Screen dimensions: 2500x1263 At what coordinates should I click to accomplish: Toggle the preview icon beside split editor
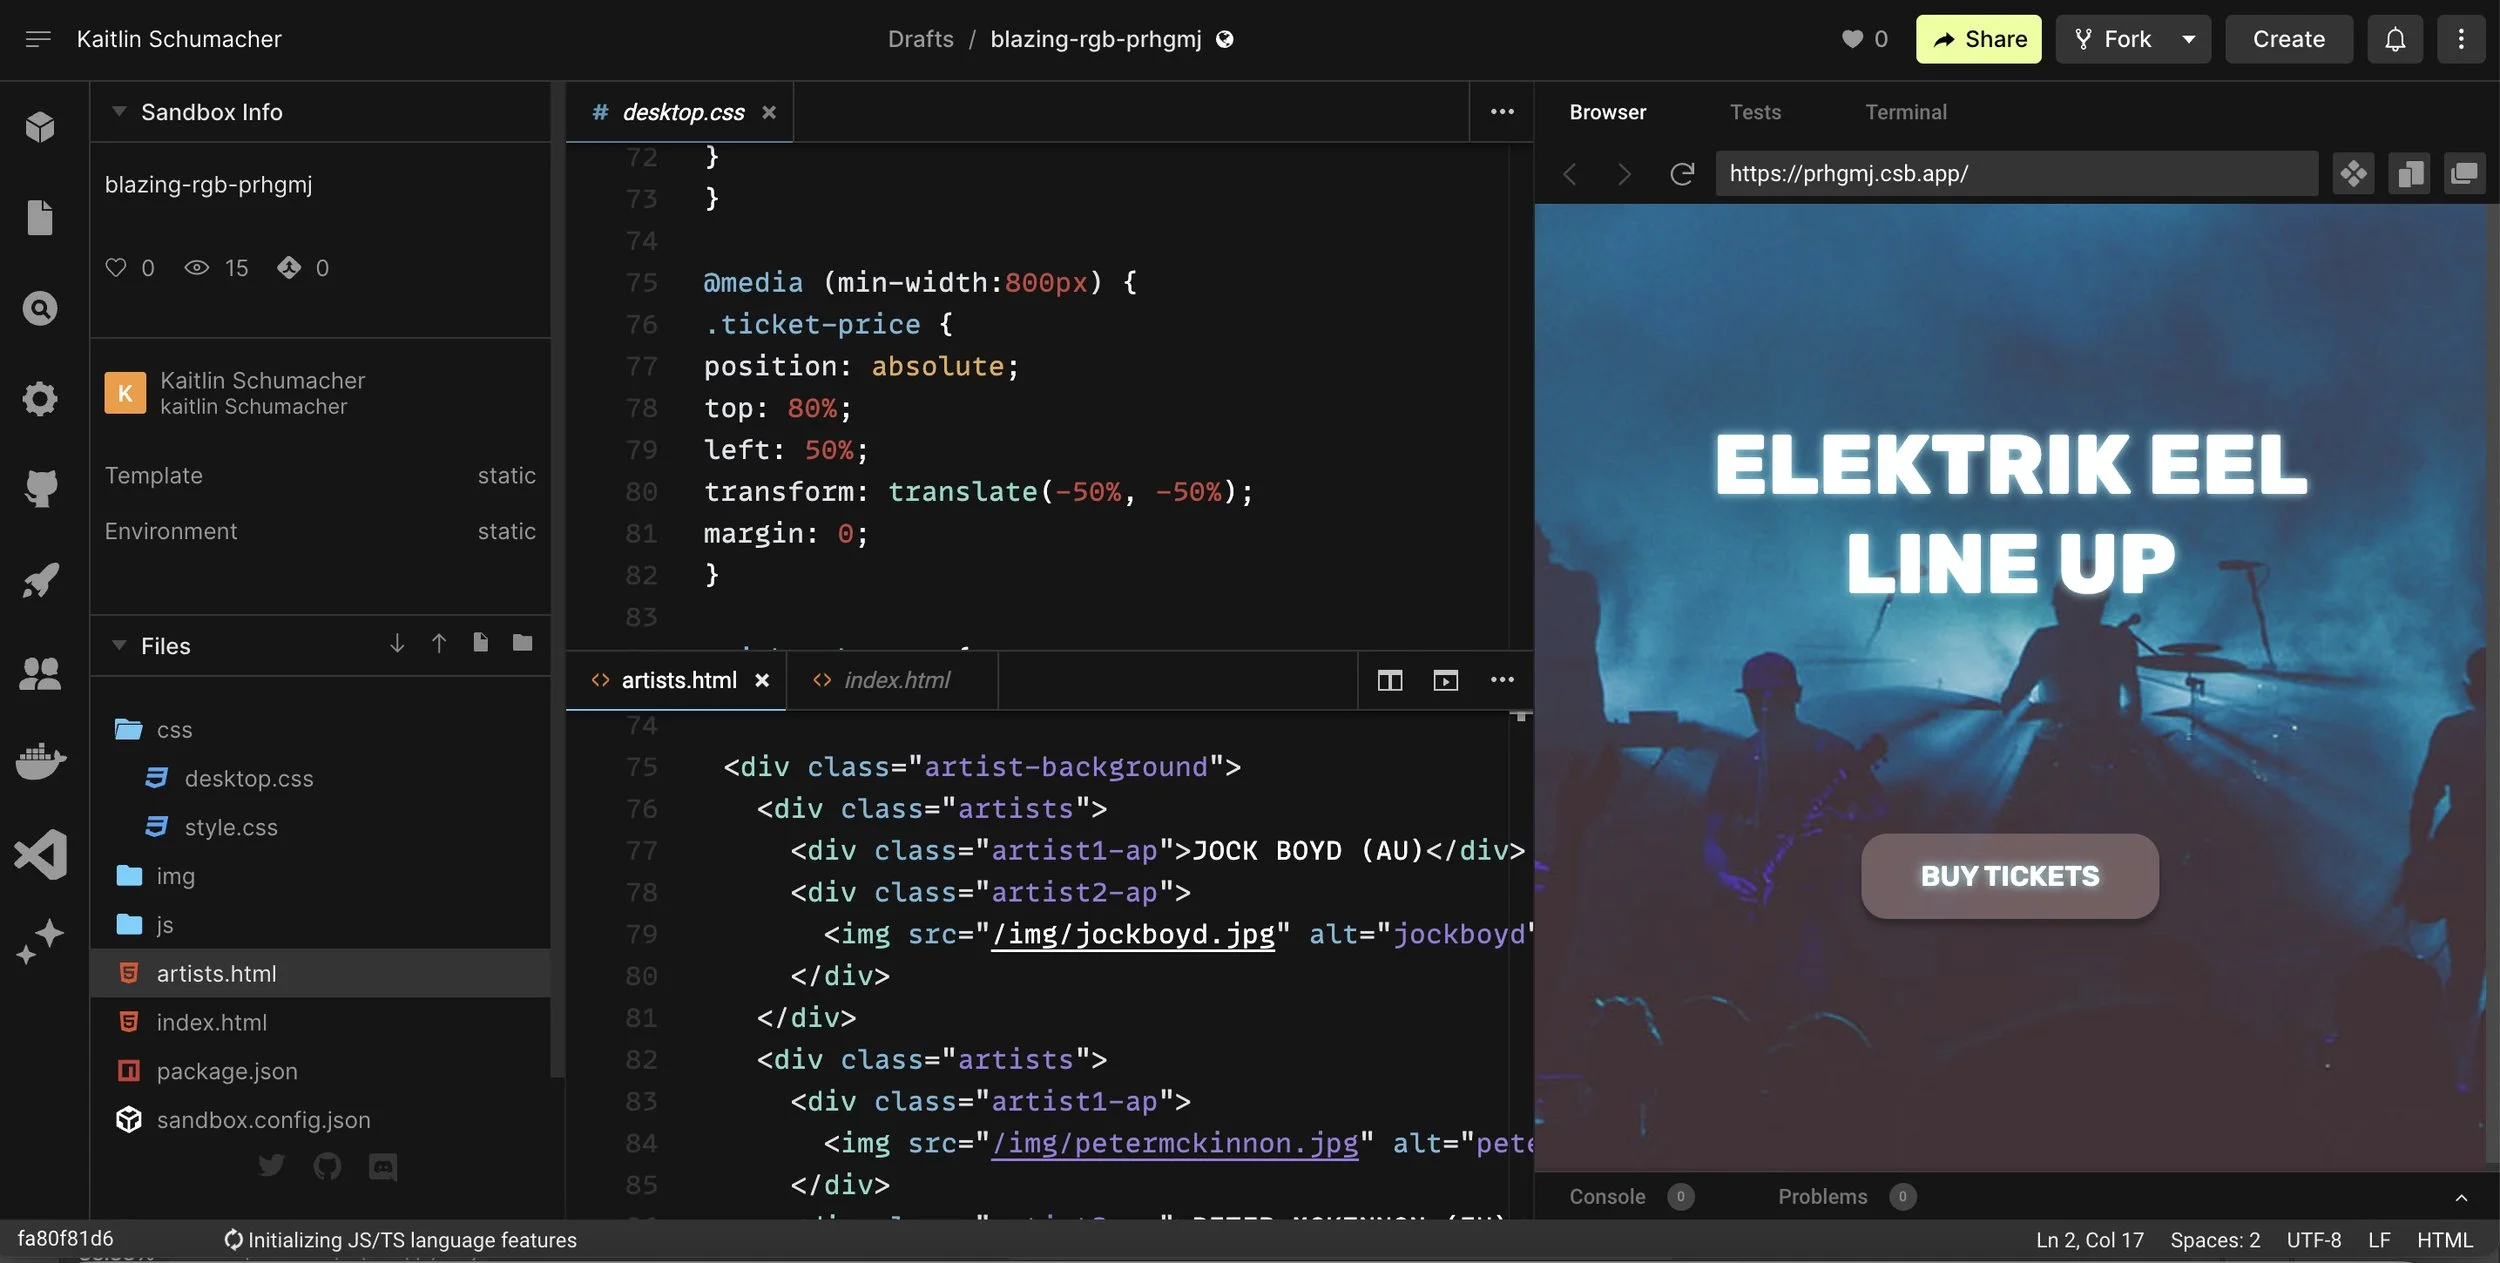pos(1445,681)
